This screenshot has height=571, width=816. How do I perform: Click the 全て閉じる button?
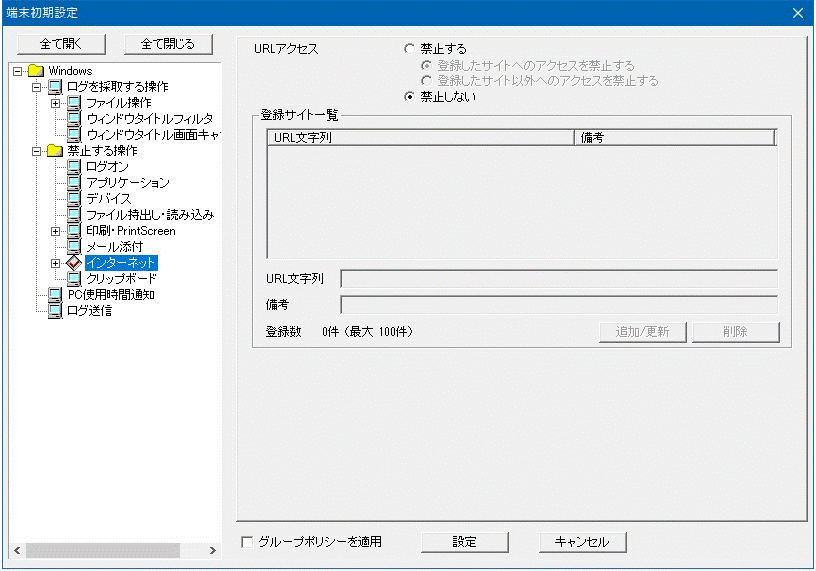(168, 44)
